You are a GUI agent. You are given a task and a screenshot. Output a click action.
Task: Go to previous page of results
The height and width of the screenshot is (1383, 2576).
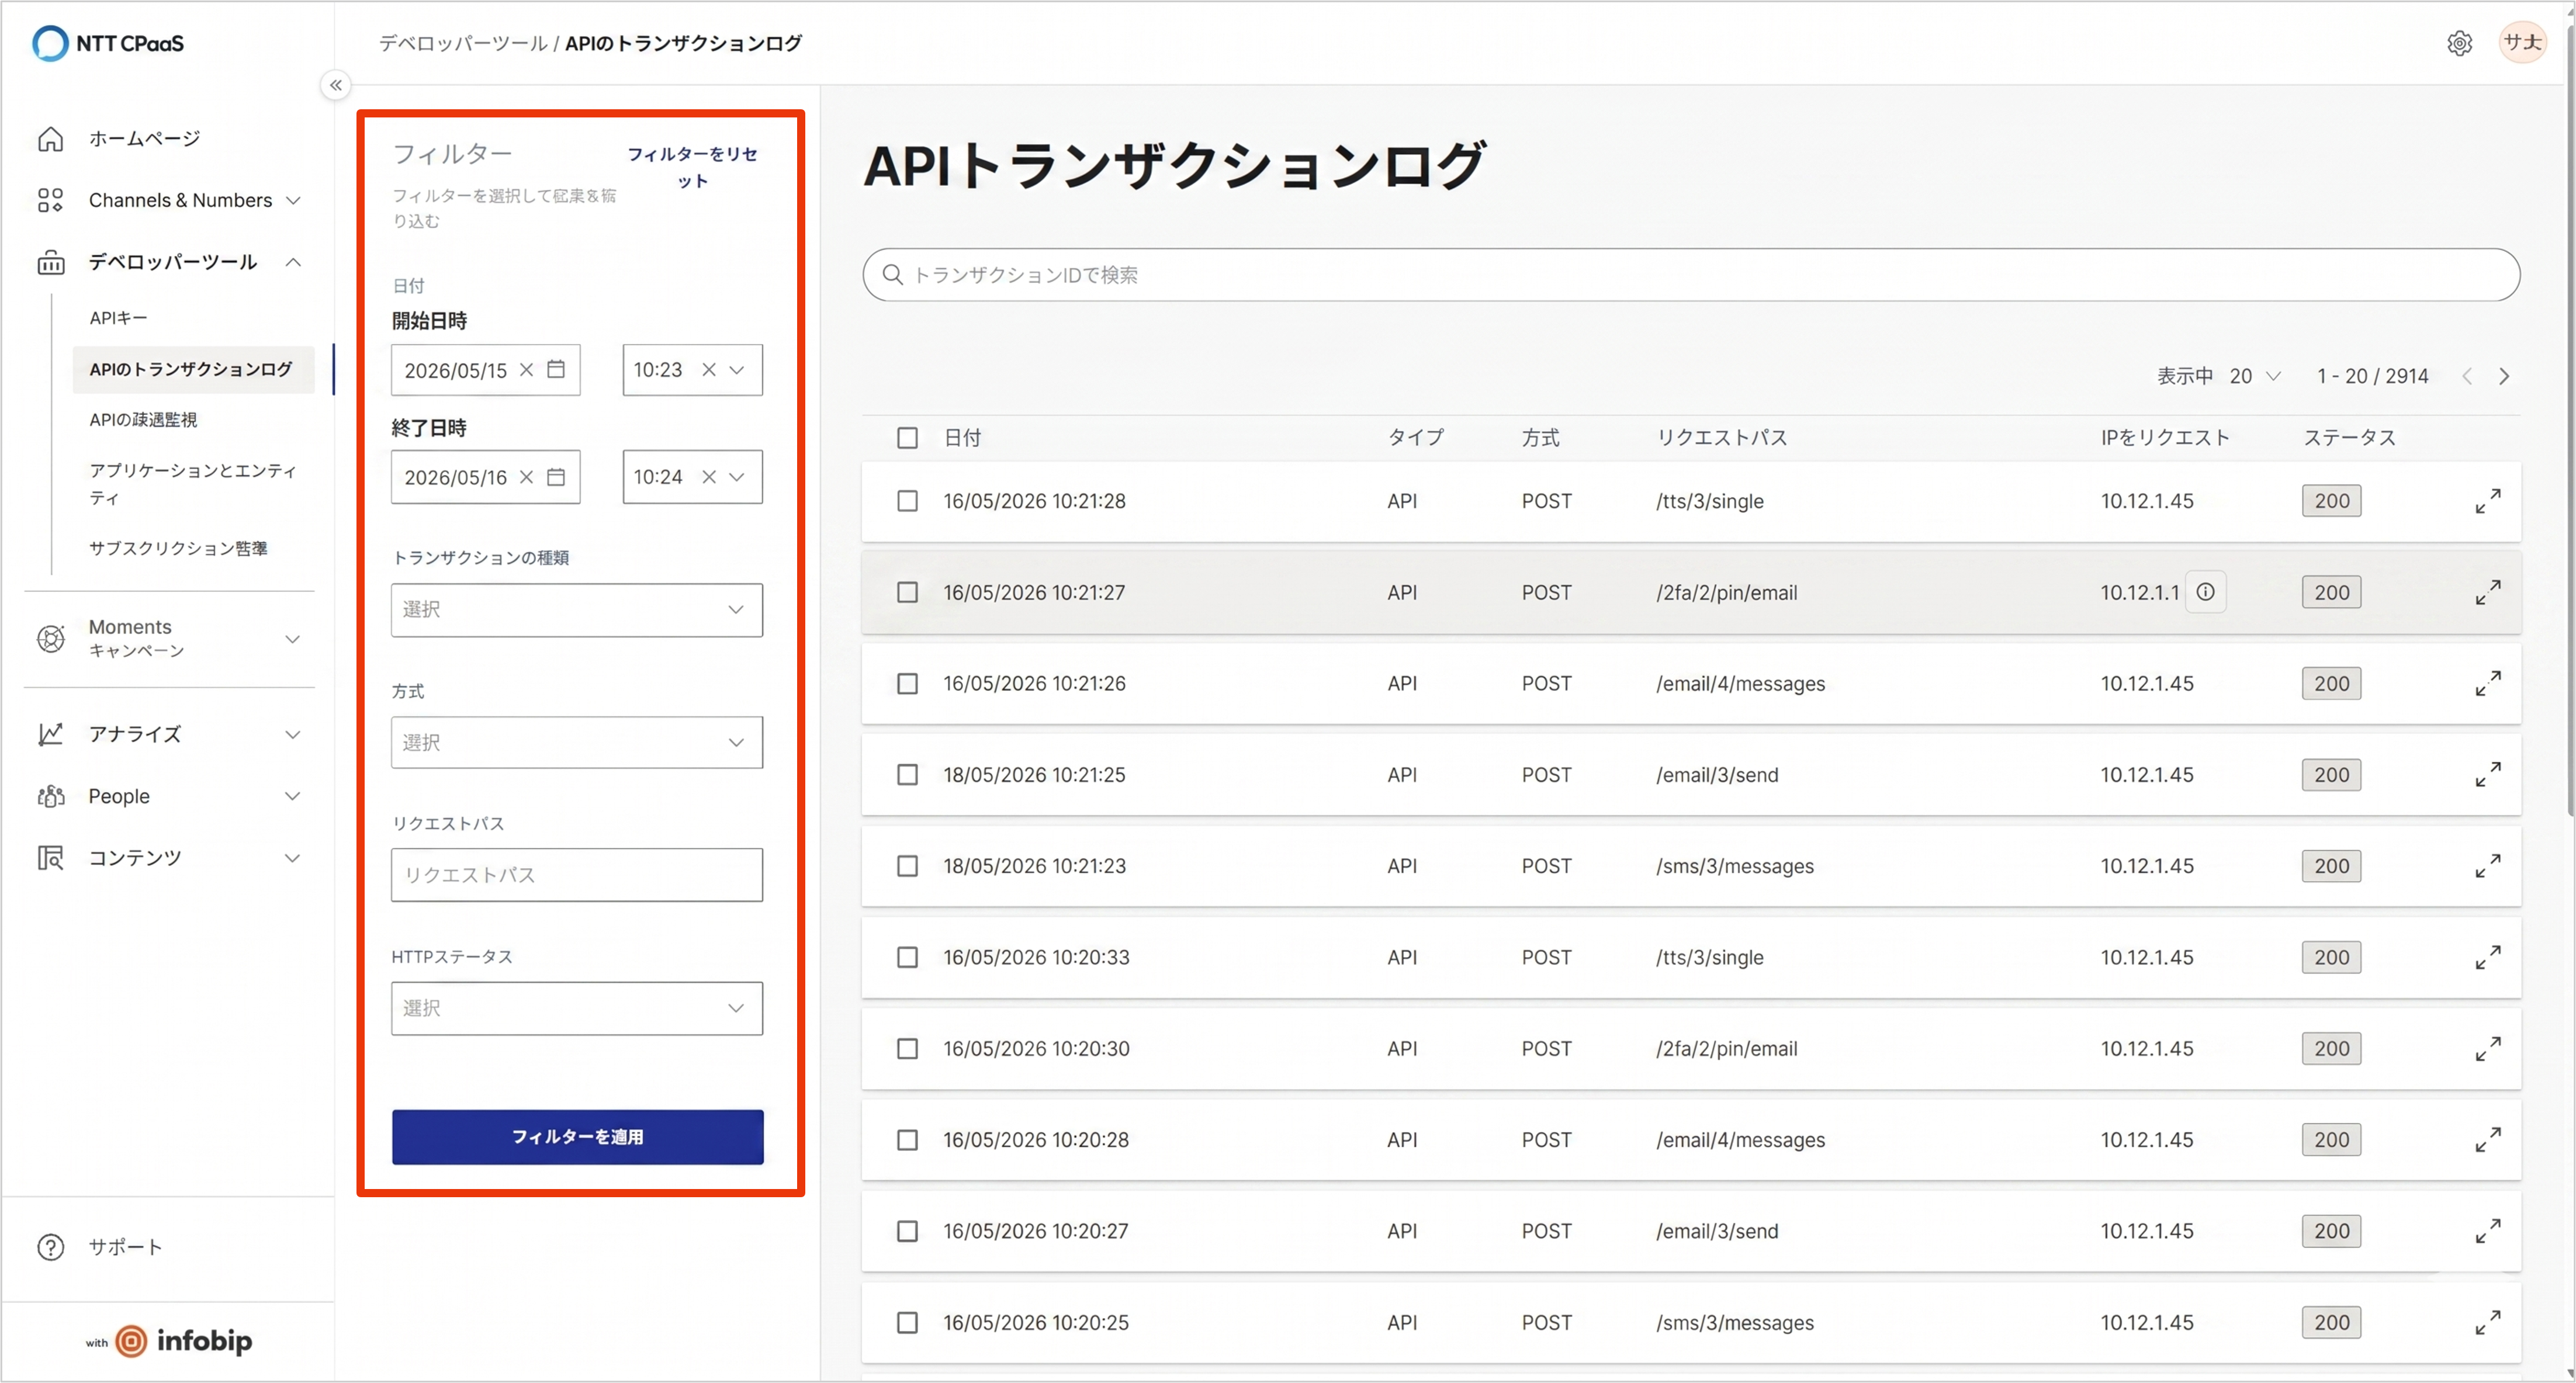point(2467,376)
